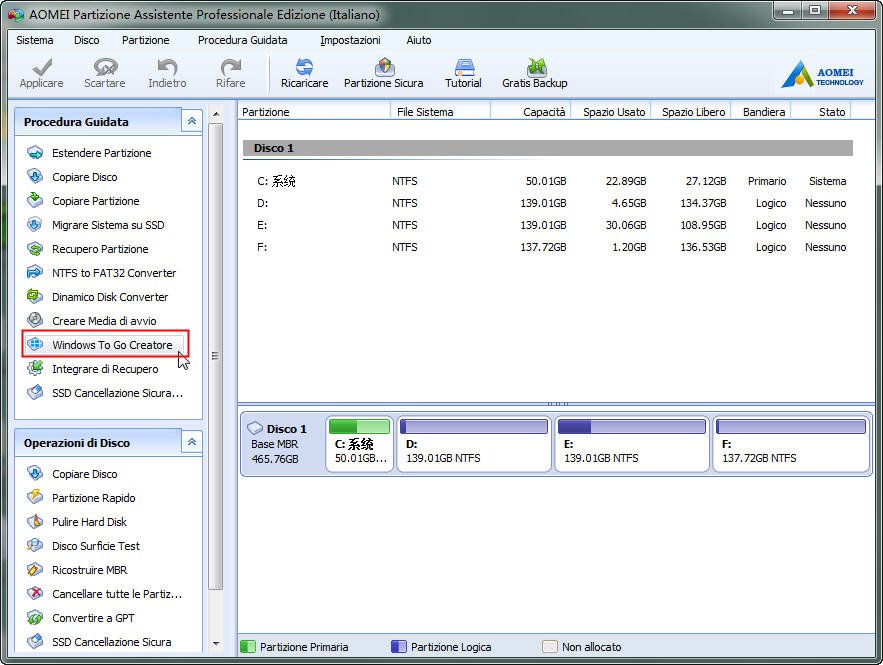This screenshot has height=665, width=883.
Task: Open the Sistema menu
Action: tap(35, 40)
